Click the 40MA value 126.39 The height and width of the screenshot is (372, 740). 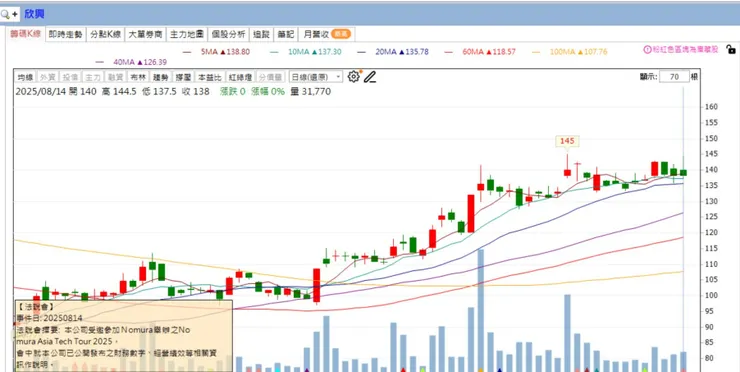click(154, 62)
